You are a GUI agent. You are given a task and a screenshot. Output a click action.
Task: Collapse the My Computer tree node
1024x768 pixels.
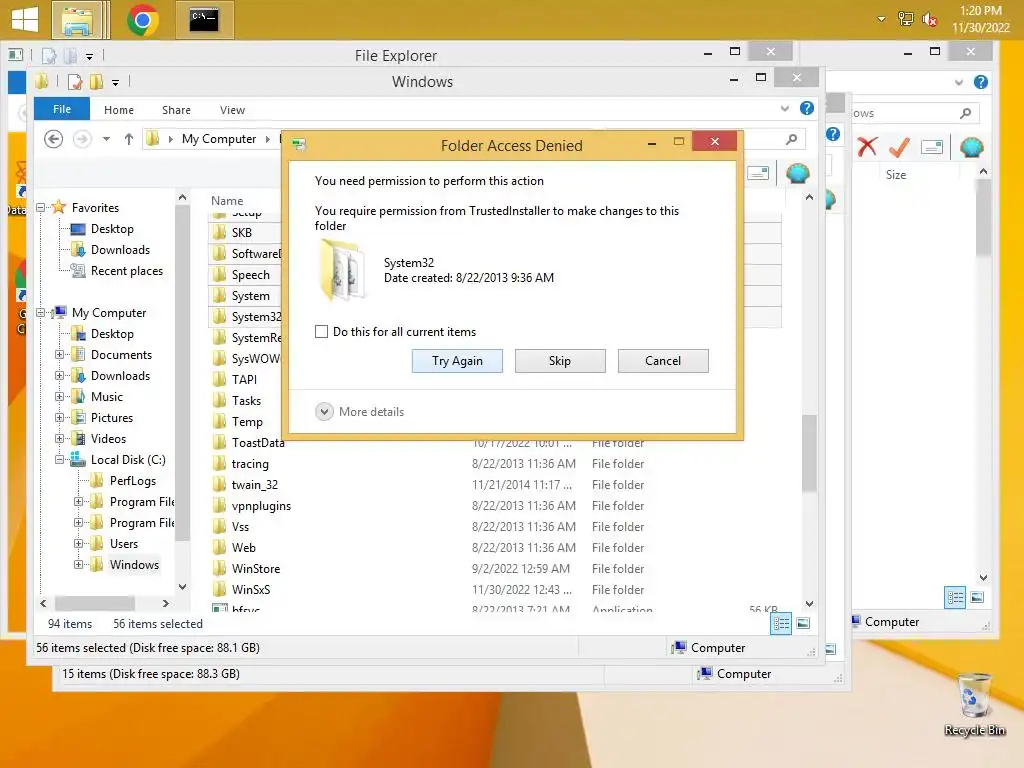pyautogui.click(x=41, y=313)
